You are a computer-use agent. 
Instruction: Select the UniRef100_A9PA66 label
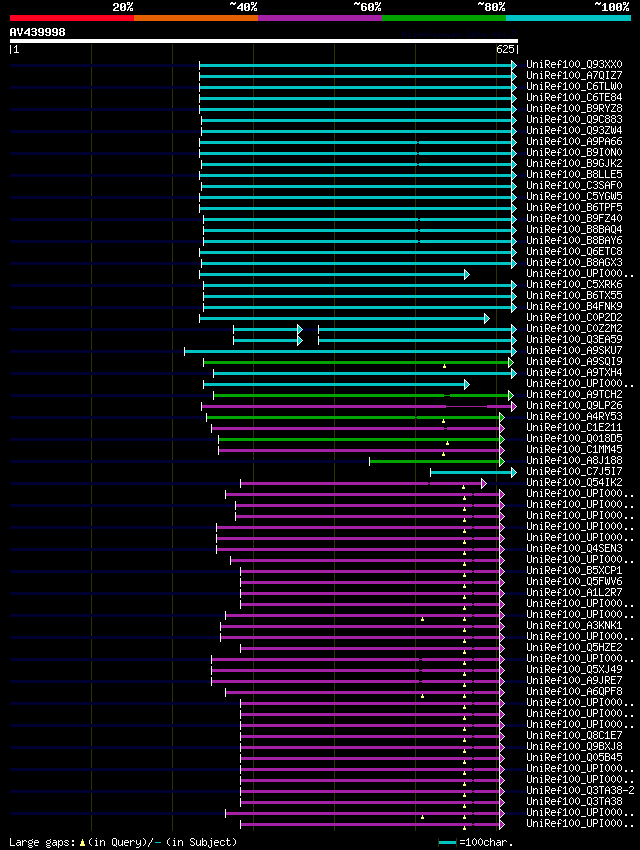pos(574,141)
